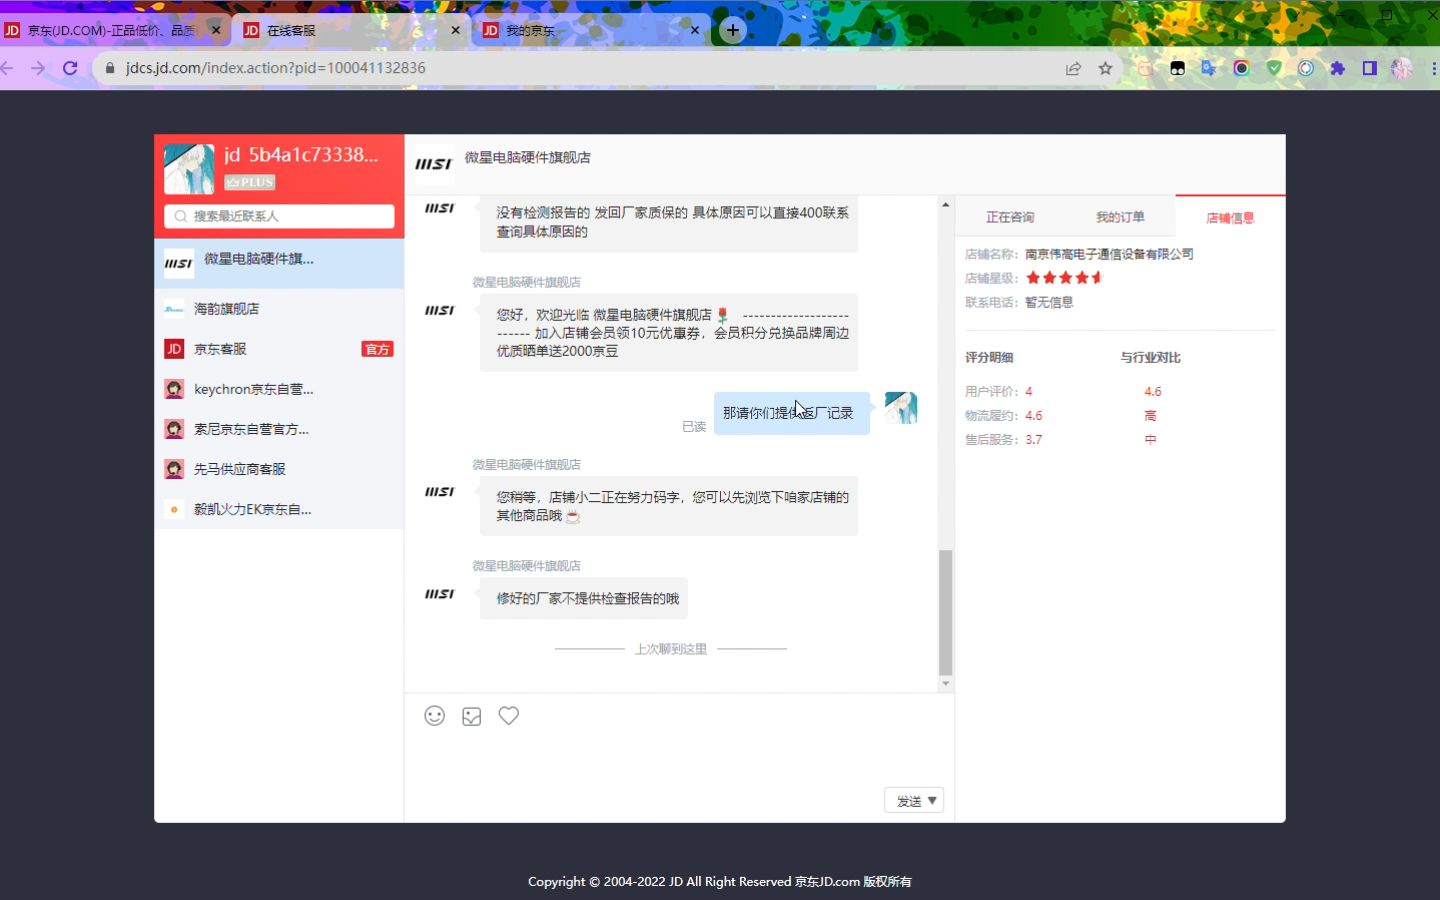Click the message 修好的厂家不提供检查报告的哦

[584, 598]
